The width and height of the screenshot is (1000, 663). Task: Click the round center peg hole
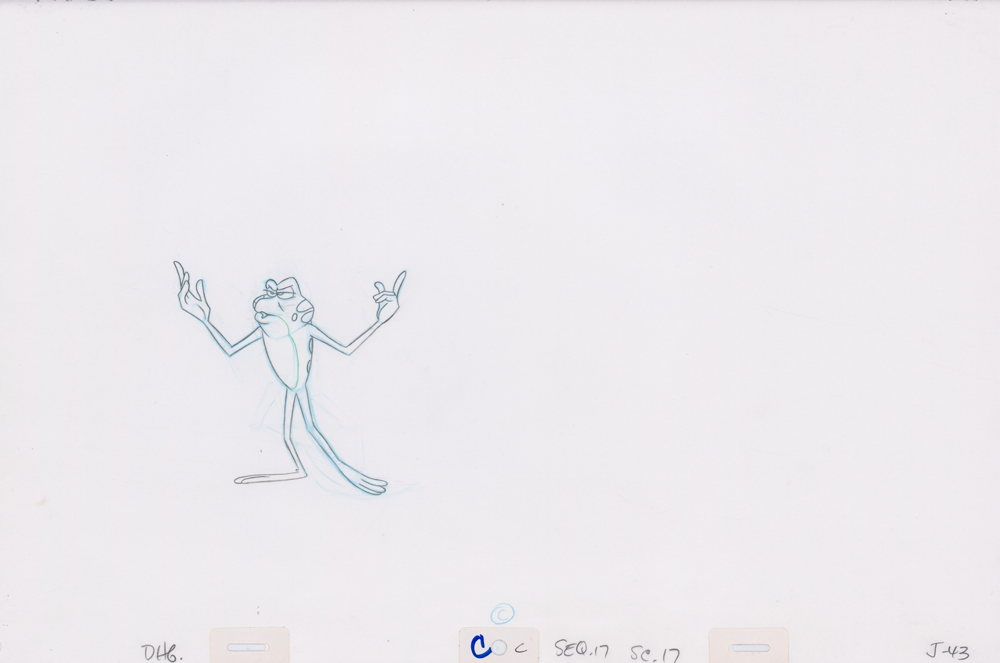tap(499, 648)
